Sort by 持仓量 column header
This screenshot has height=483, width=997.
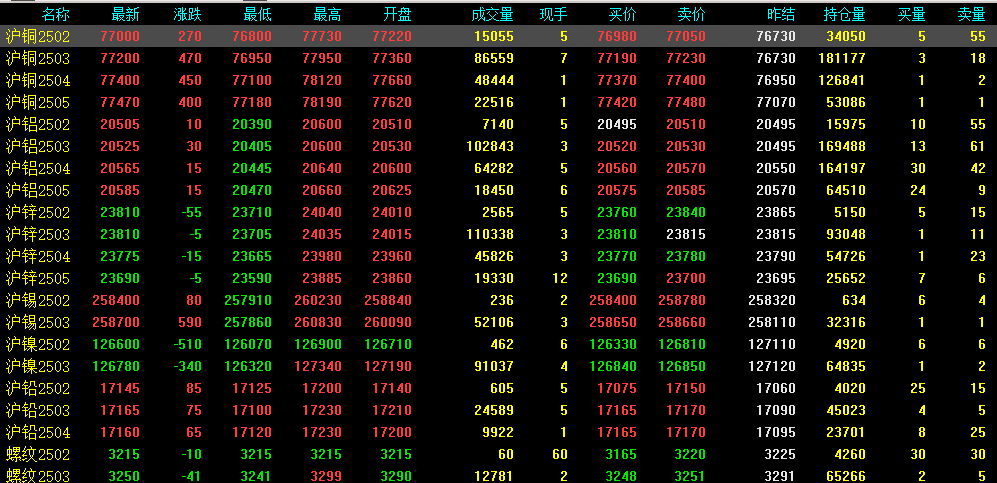pos(844,15)
